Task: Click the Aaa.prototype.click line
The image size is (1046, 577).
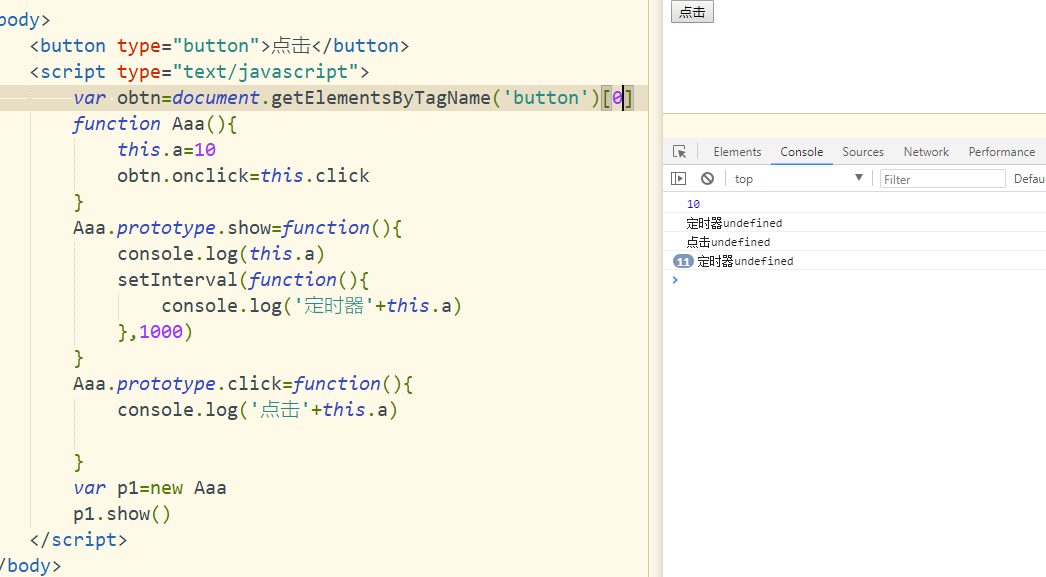Action: 243,384
